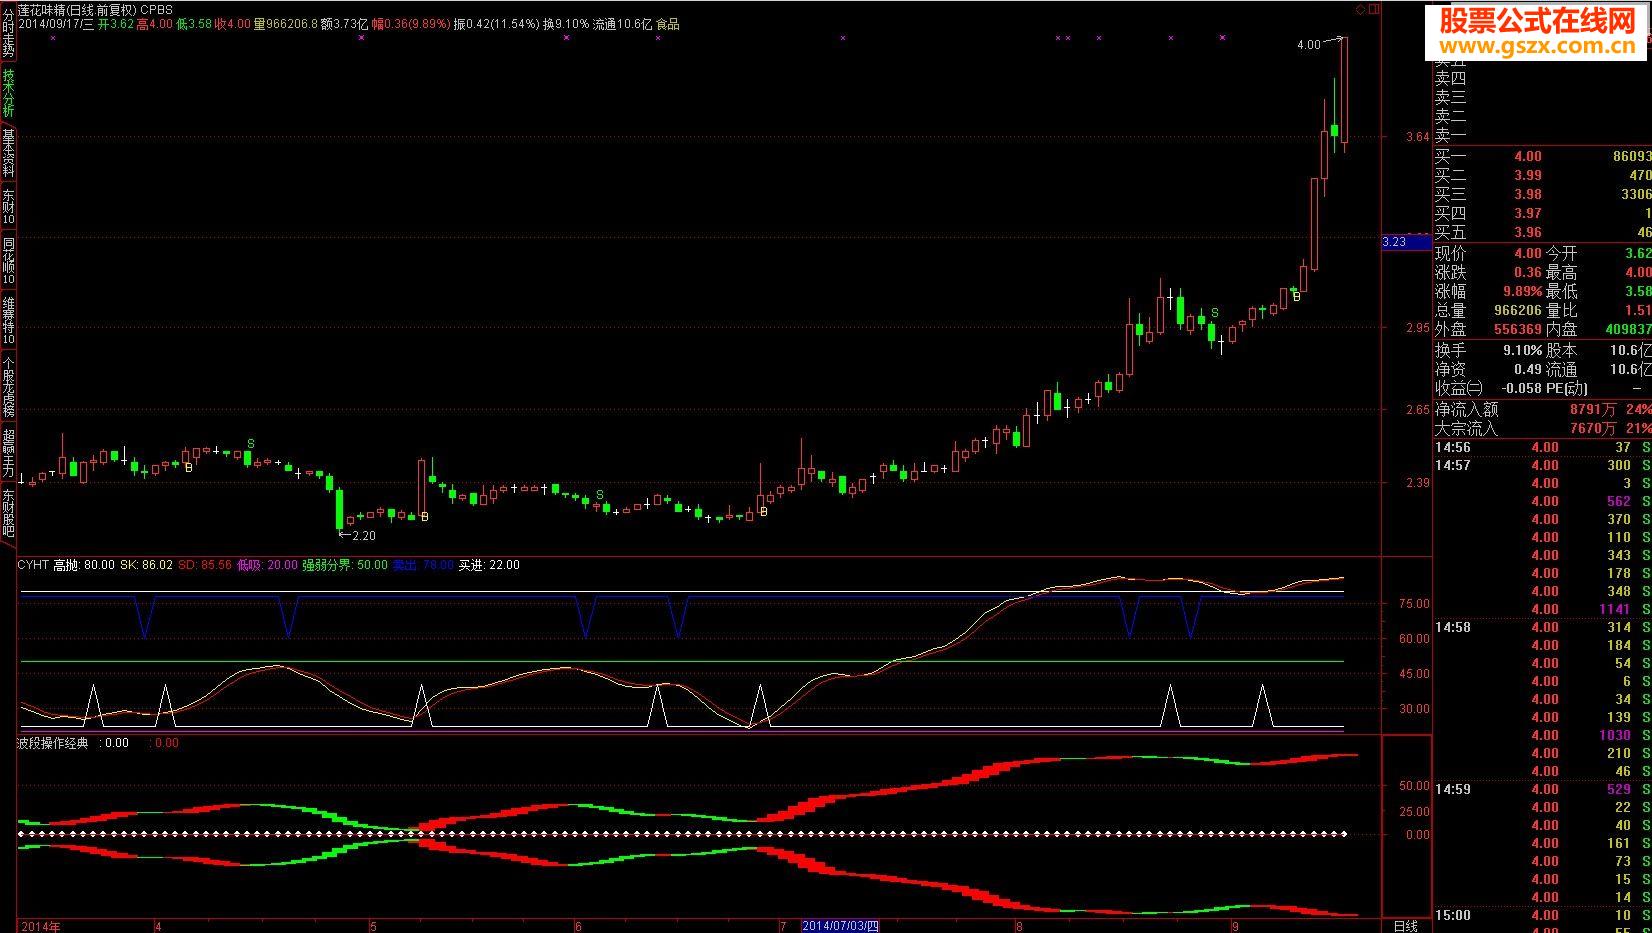Click the 3.64 gridline label on the price axis
The height and width of the screenshot is (933, 1652).
1417,138
